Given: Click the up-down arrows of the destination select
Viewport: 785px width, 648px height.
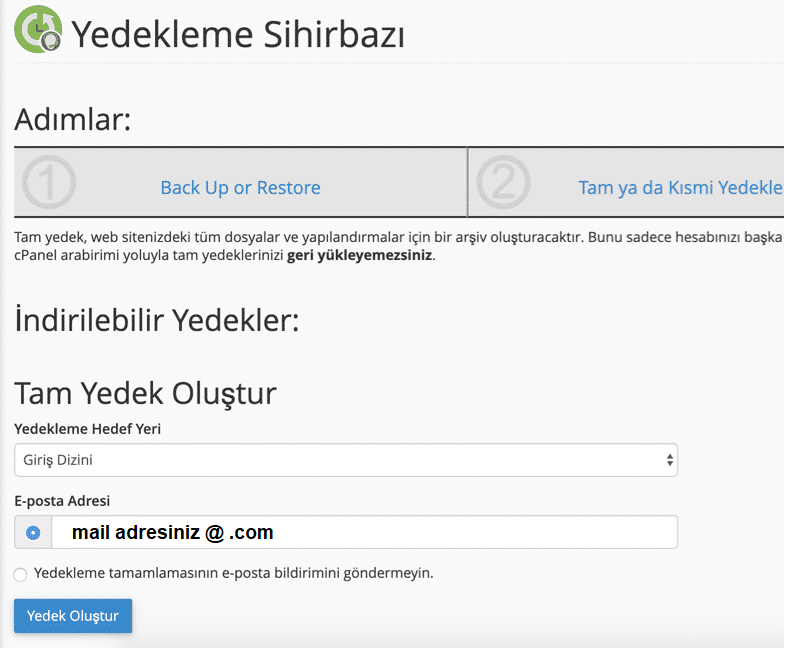Looking at the screenshot, I should [669, 460].
